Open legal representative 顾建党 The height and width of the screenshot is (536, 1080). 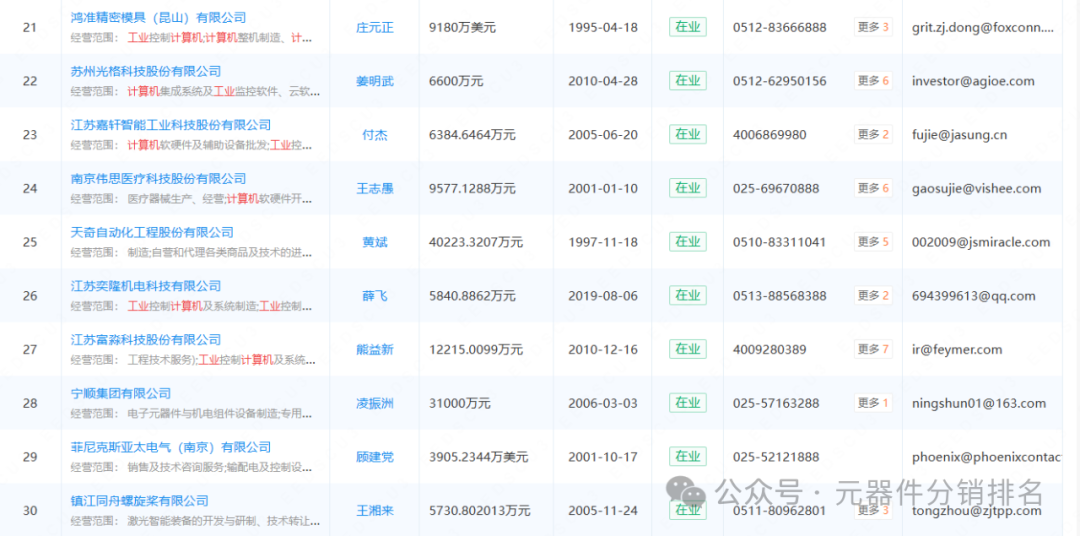pos(375,457)
